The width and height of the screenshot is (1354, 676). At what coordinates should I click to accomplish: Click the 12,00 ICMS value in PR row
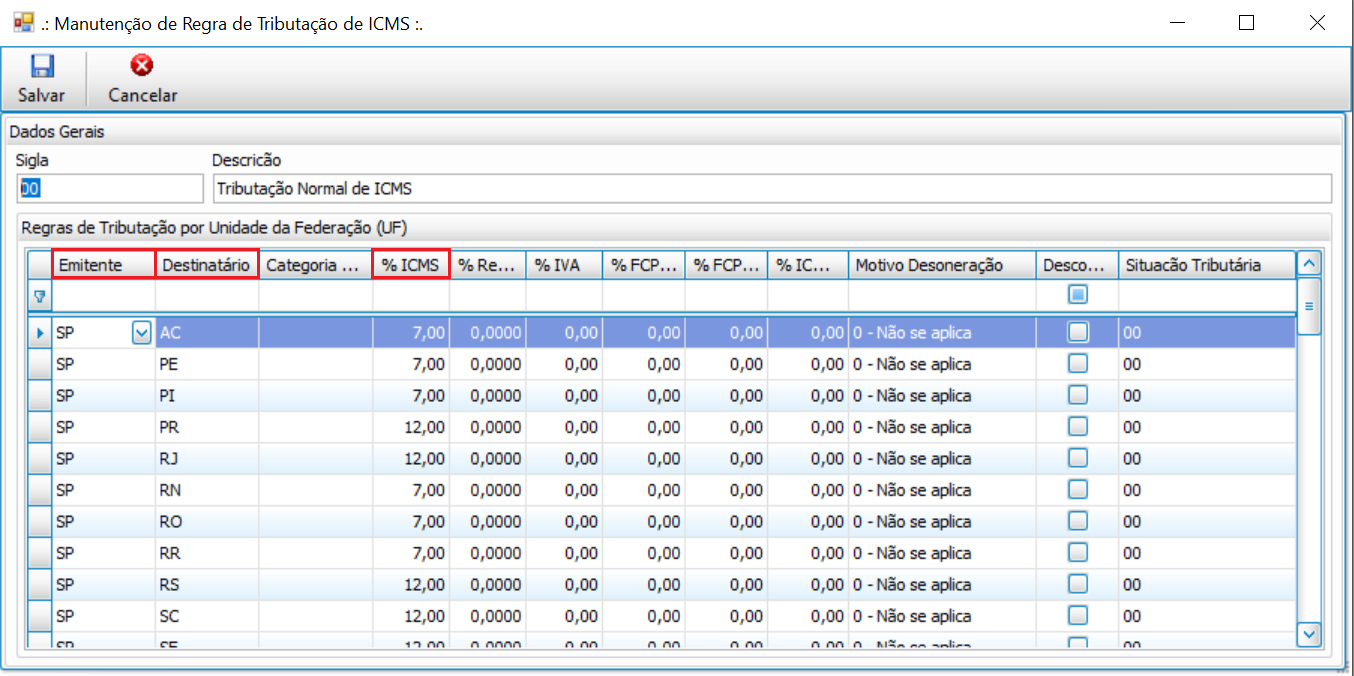(x=411, y=427)
